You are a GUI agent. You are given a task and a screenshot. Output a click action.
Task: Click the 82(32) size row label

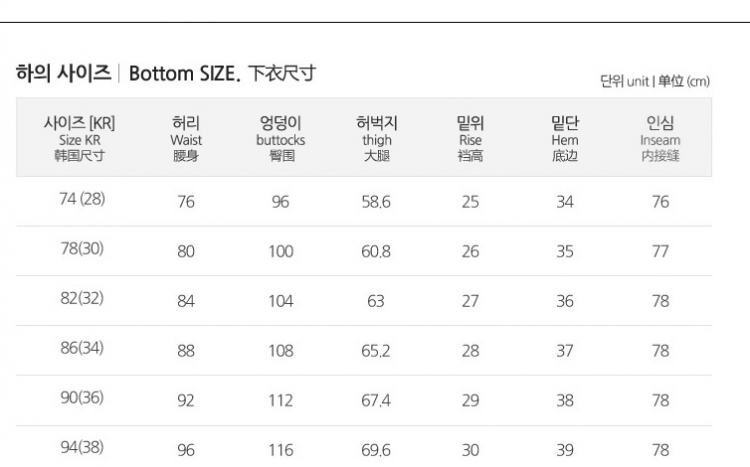82,299
